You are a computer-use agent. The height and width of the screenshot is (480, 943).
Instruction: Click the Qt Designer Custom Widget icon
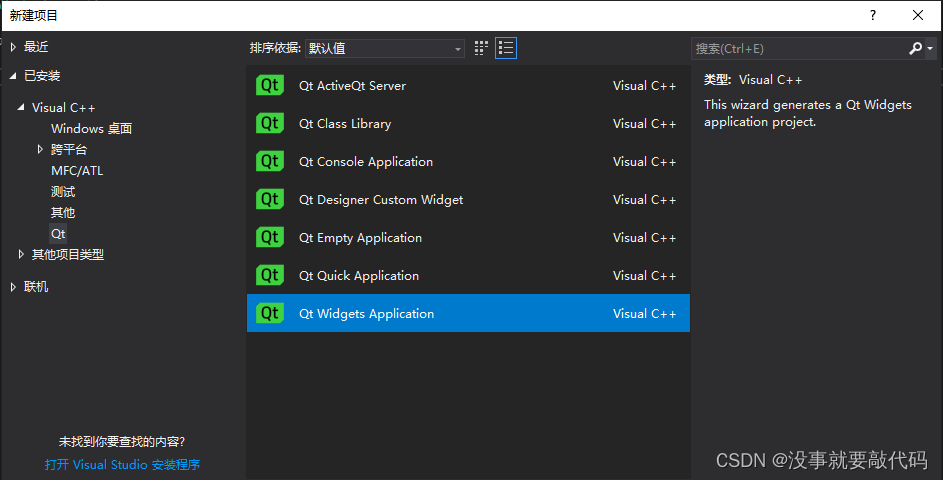[269, 199]
